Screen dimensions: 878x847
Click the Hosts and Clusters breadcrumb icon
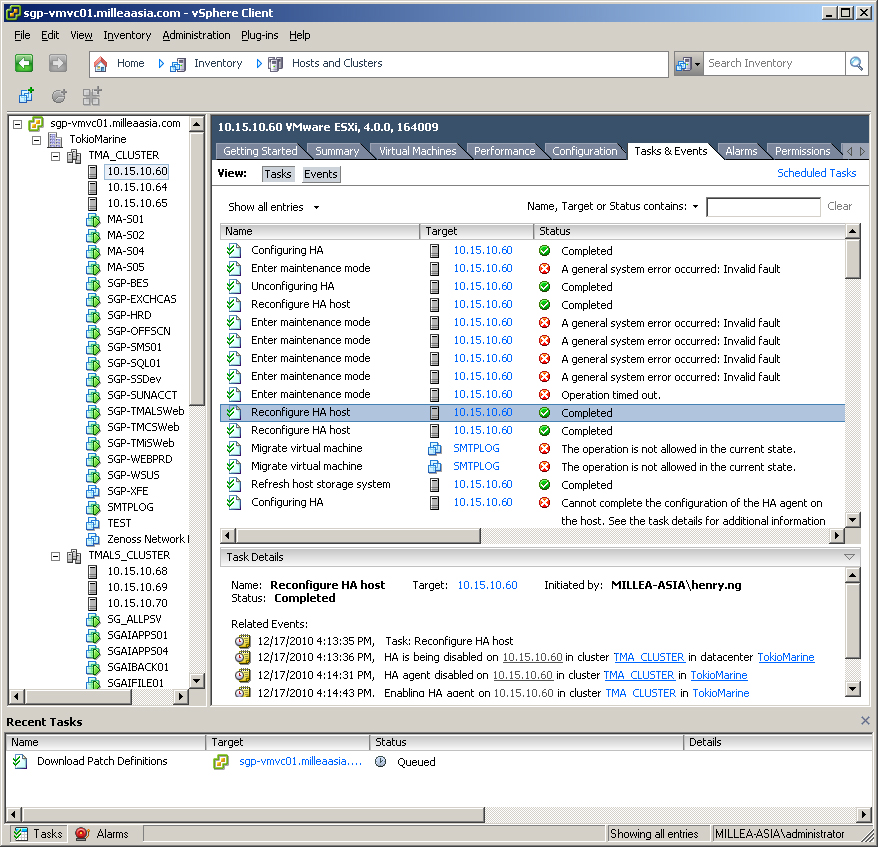tap(275, 64)
